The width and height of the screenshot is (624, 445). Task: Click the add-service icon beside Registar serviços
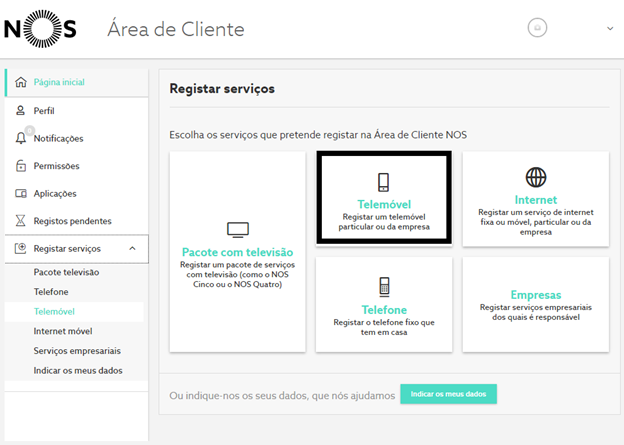21,248
